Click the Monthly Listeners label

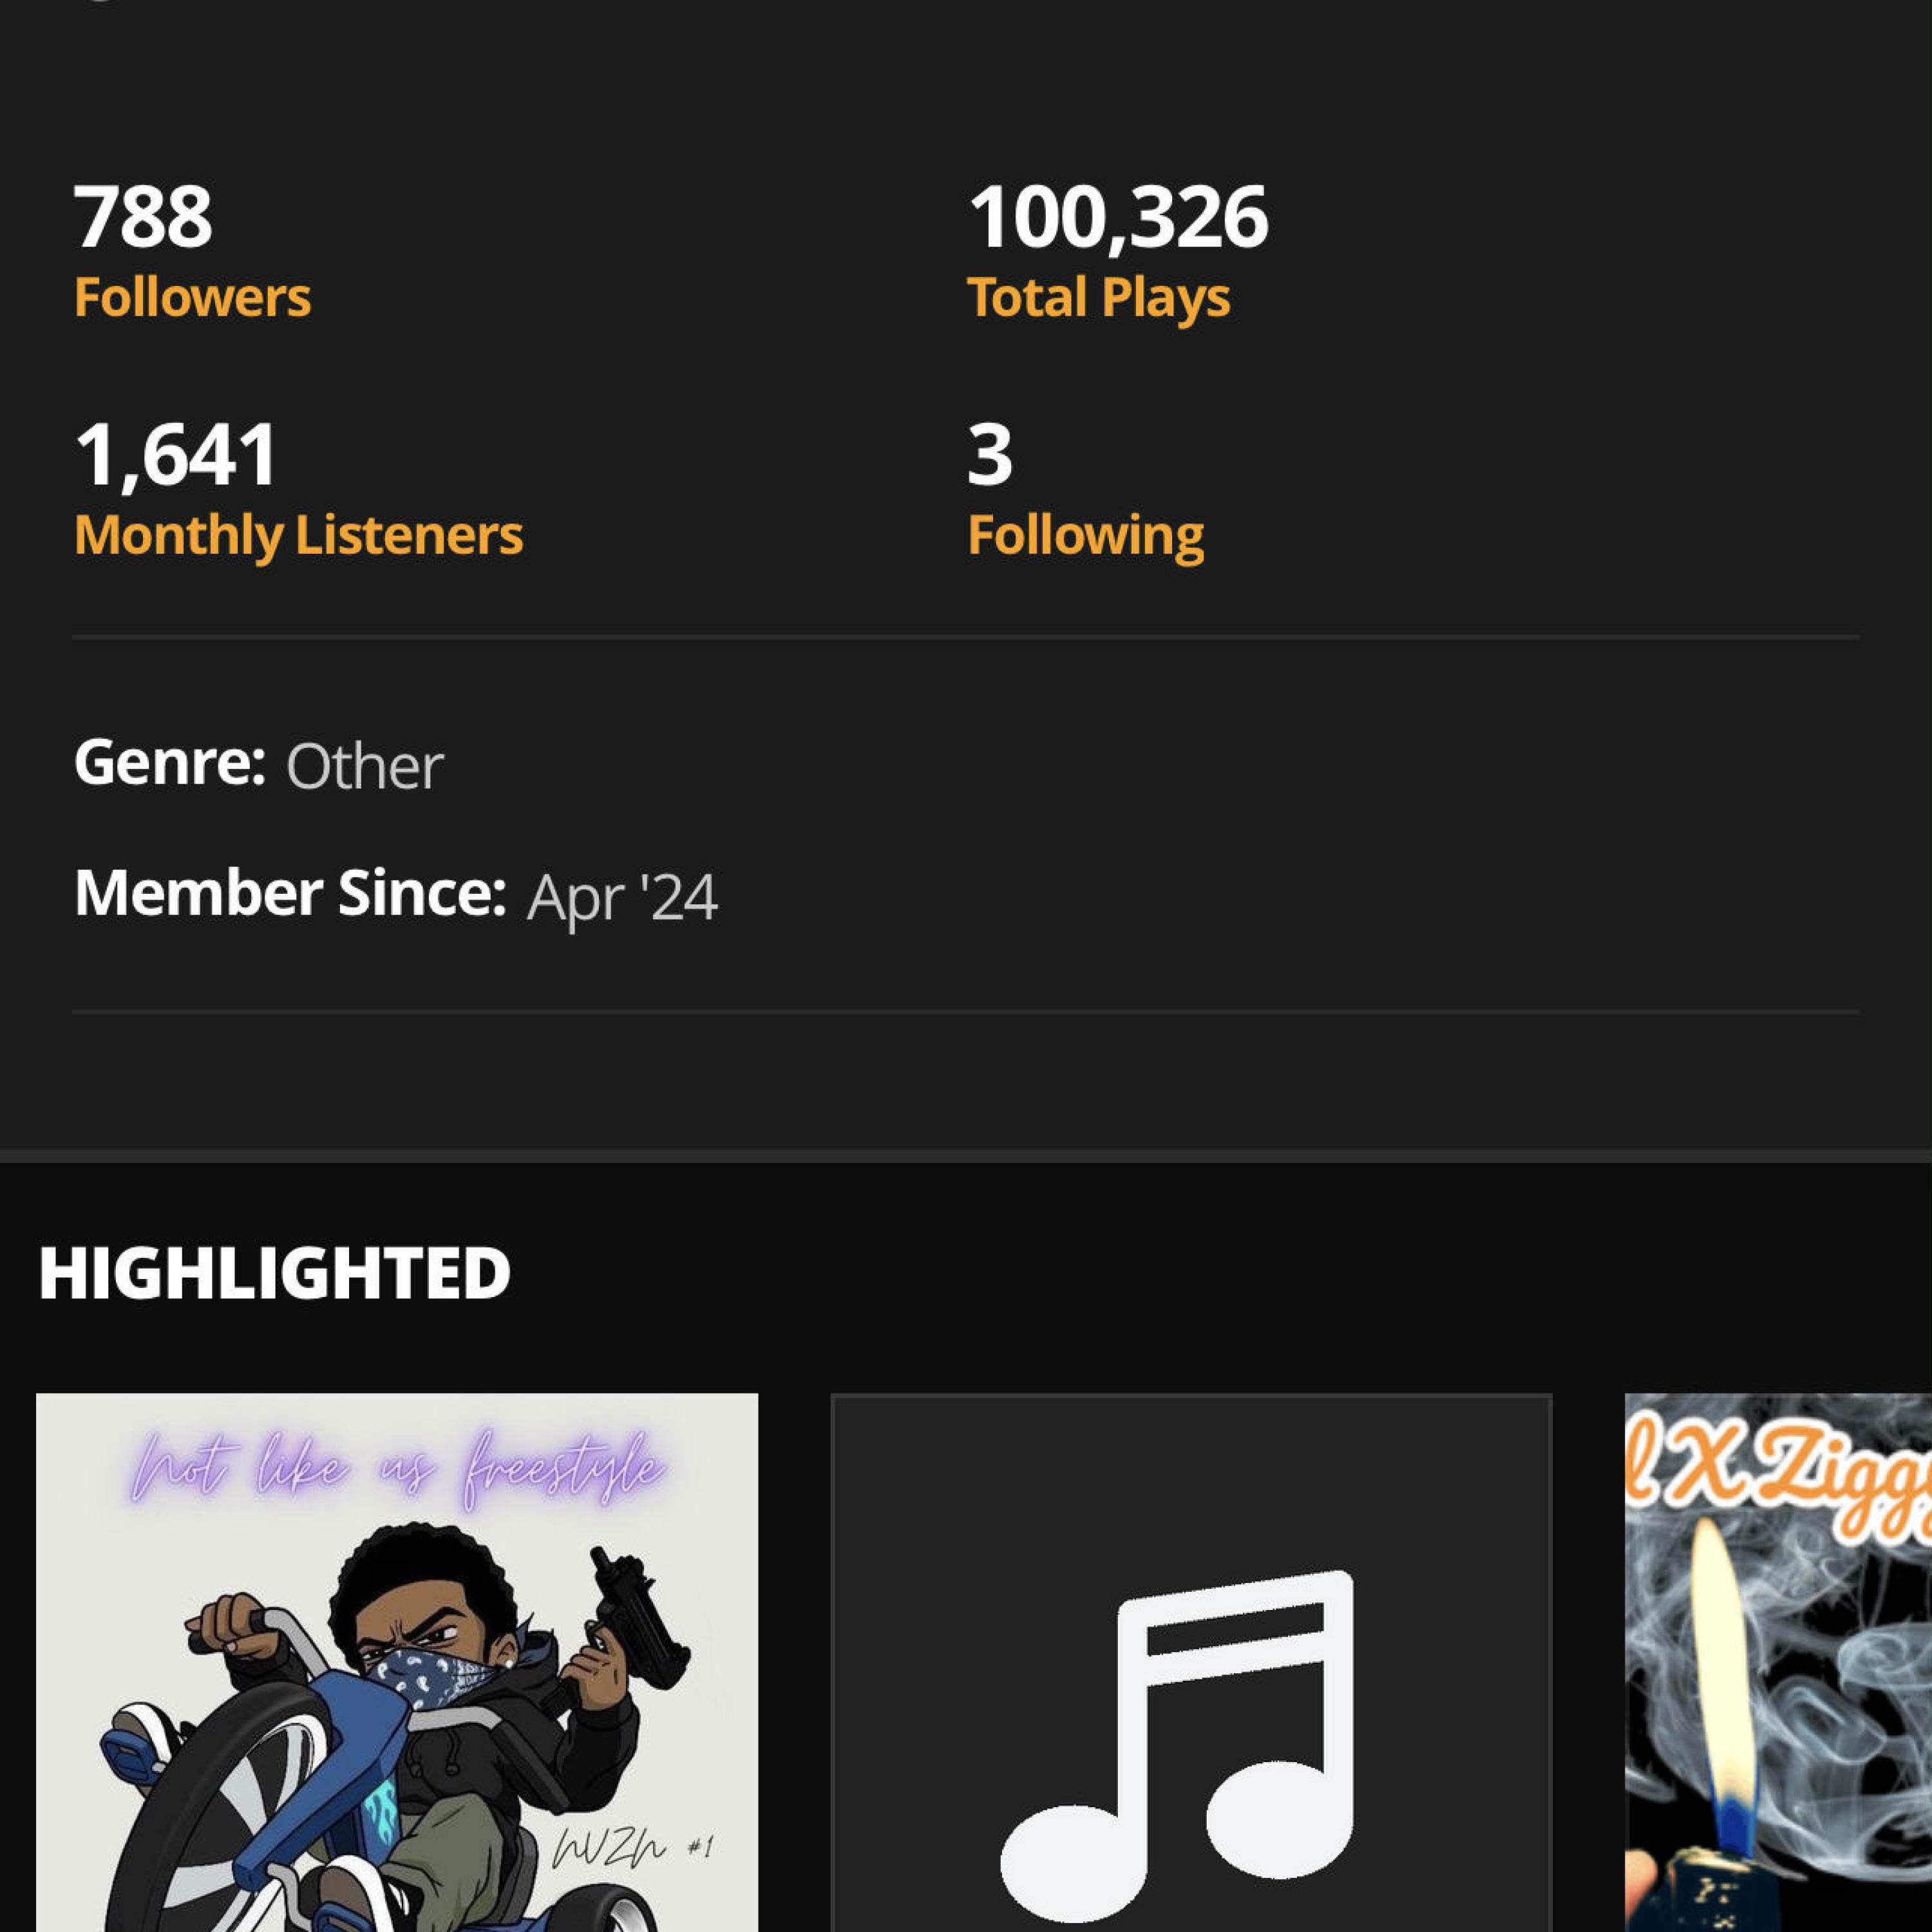(x=298, y=535)
